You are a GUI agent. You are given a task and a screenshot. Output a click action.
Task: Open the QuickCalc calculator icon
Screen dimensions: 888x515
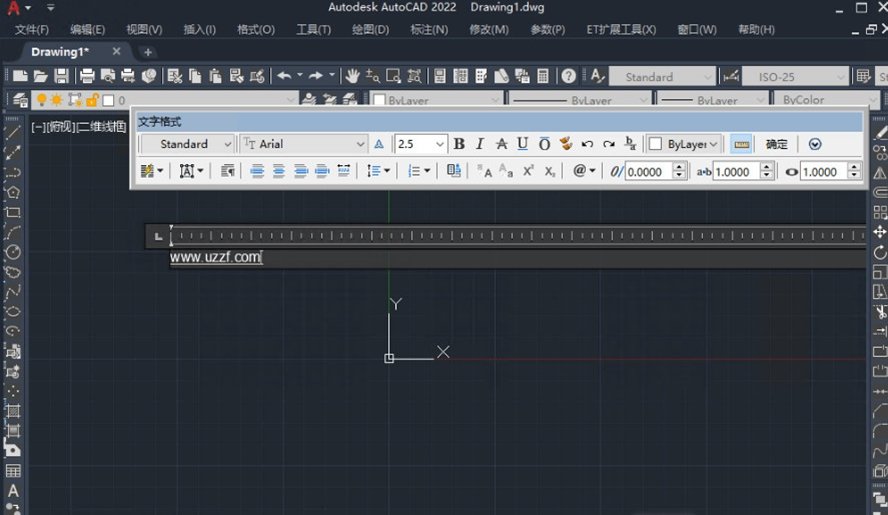[x=543, y=76]
